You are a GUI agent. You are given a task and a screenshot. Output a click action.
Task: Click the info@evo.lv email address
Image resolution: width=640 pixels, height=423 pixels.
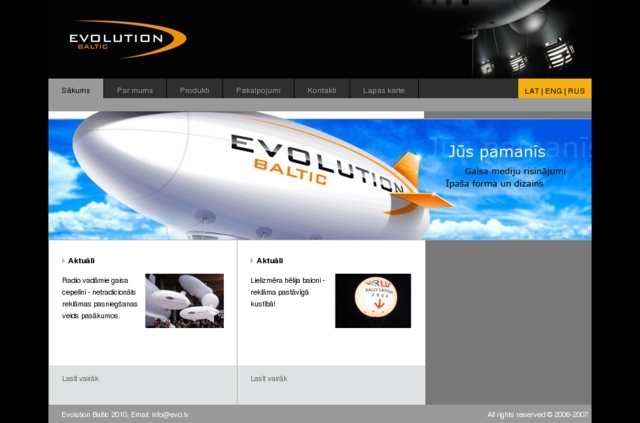pos(170,414)
